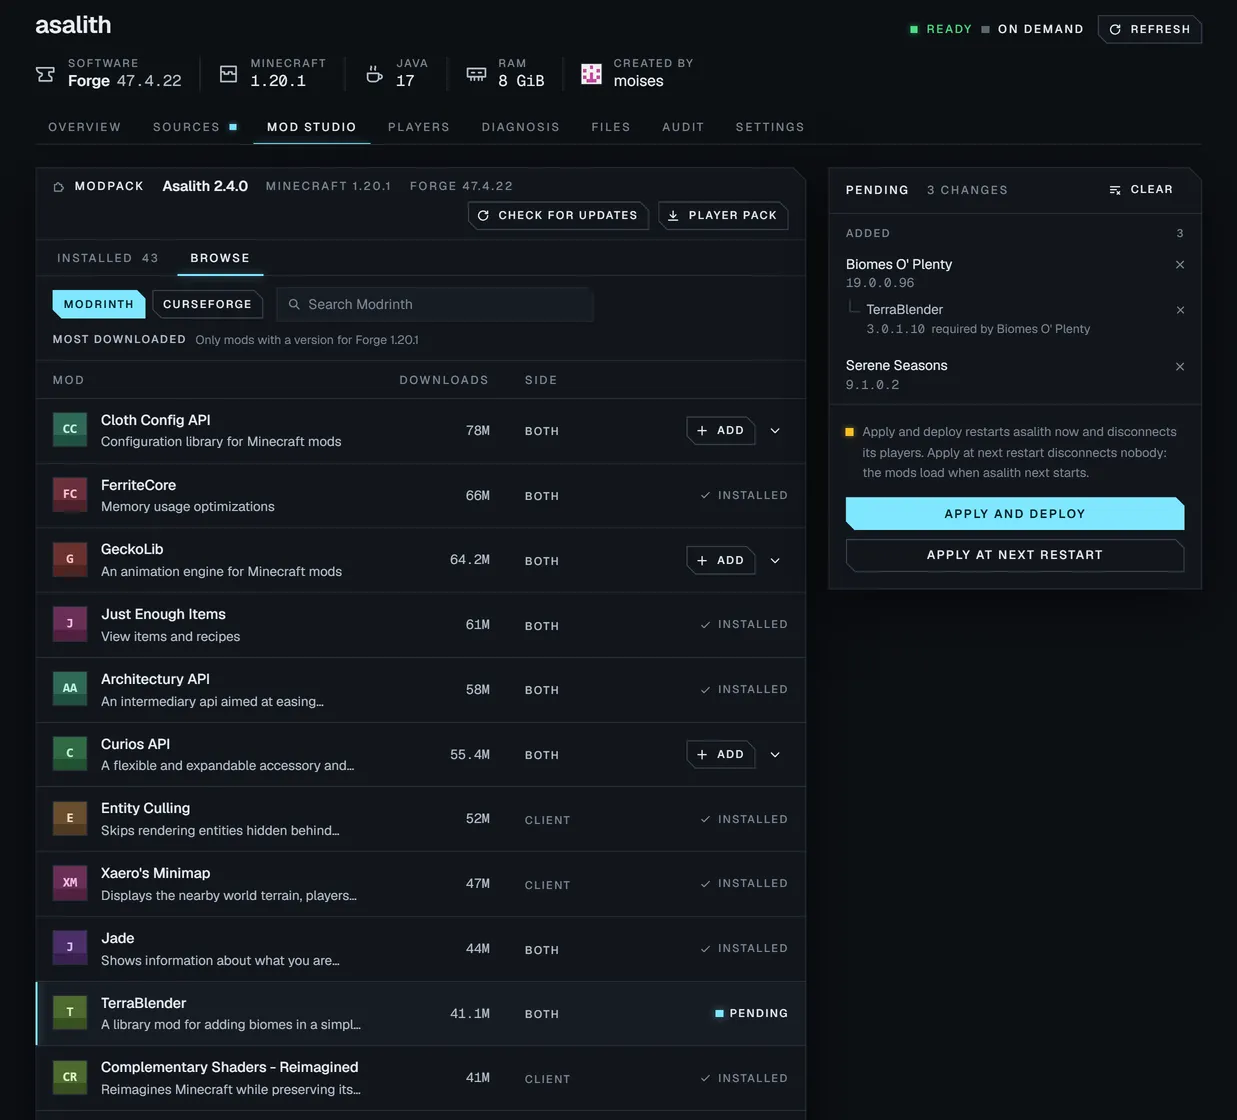Expand version options for GeckoLib
Viewport: 1237px width, 1120px height.
pos(775,561)
